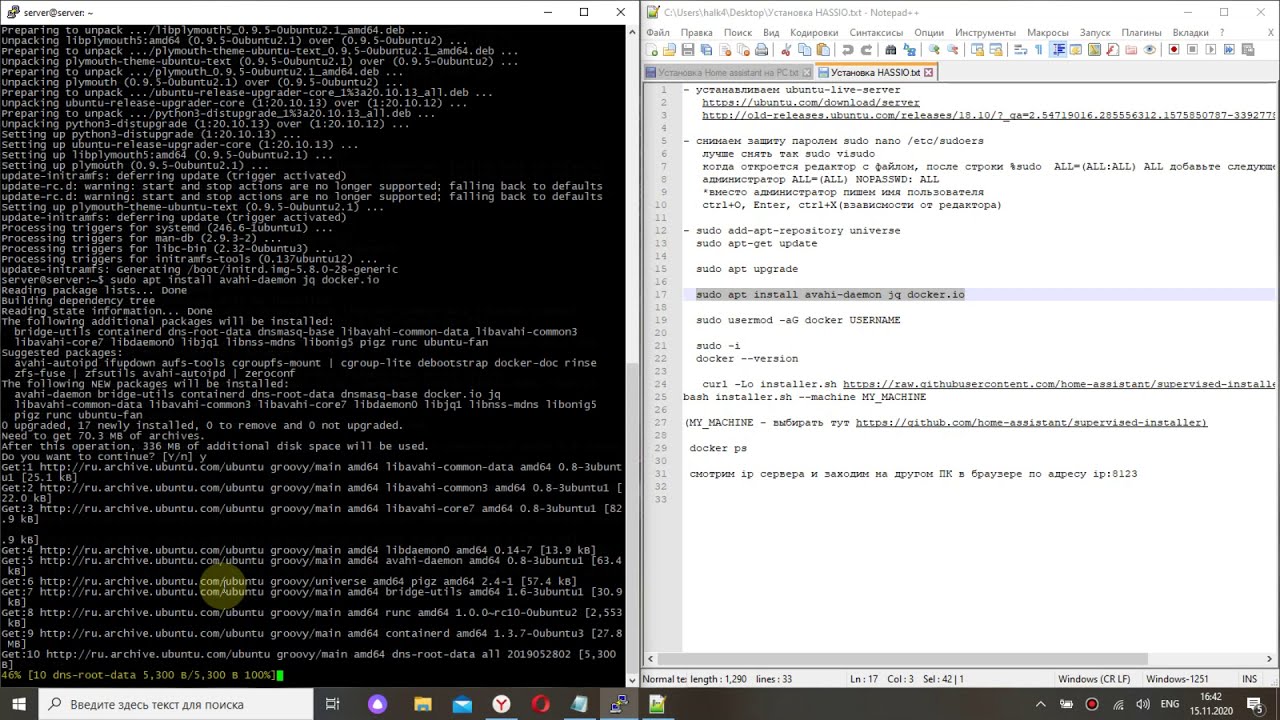The width and height of the screenshot is (1280, 720).
Task: Toggle synchronized vertical scrolling icon
Action: pos(977,50)
